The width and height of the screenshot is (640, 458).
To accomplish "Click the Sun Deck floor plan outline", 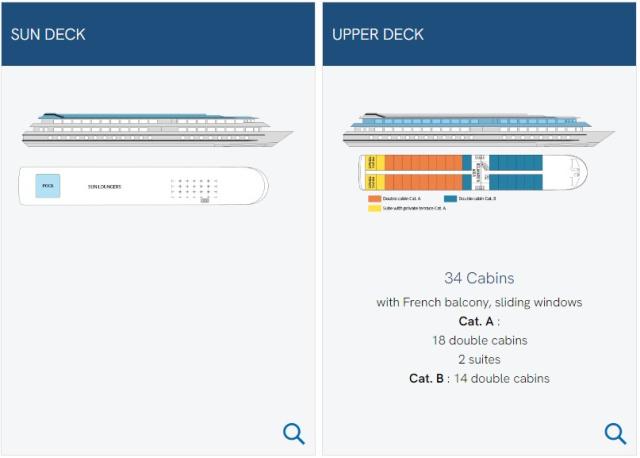I will [x=144, y=186].
